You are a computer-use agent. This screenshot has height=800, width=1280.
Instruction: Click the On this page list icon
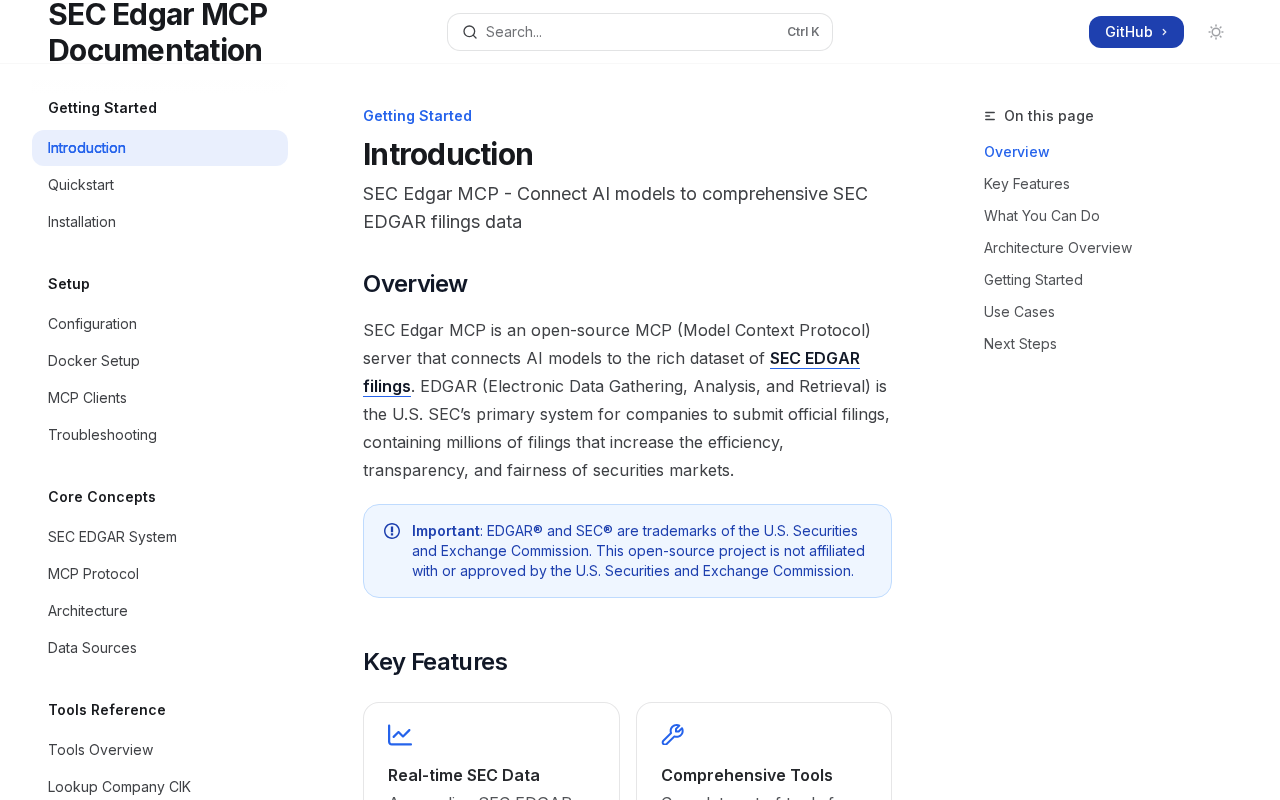pyautogui.click(x=990, y=116)
